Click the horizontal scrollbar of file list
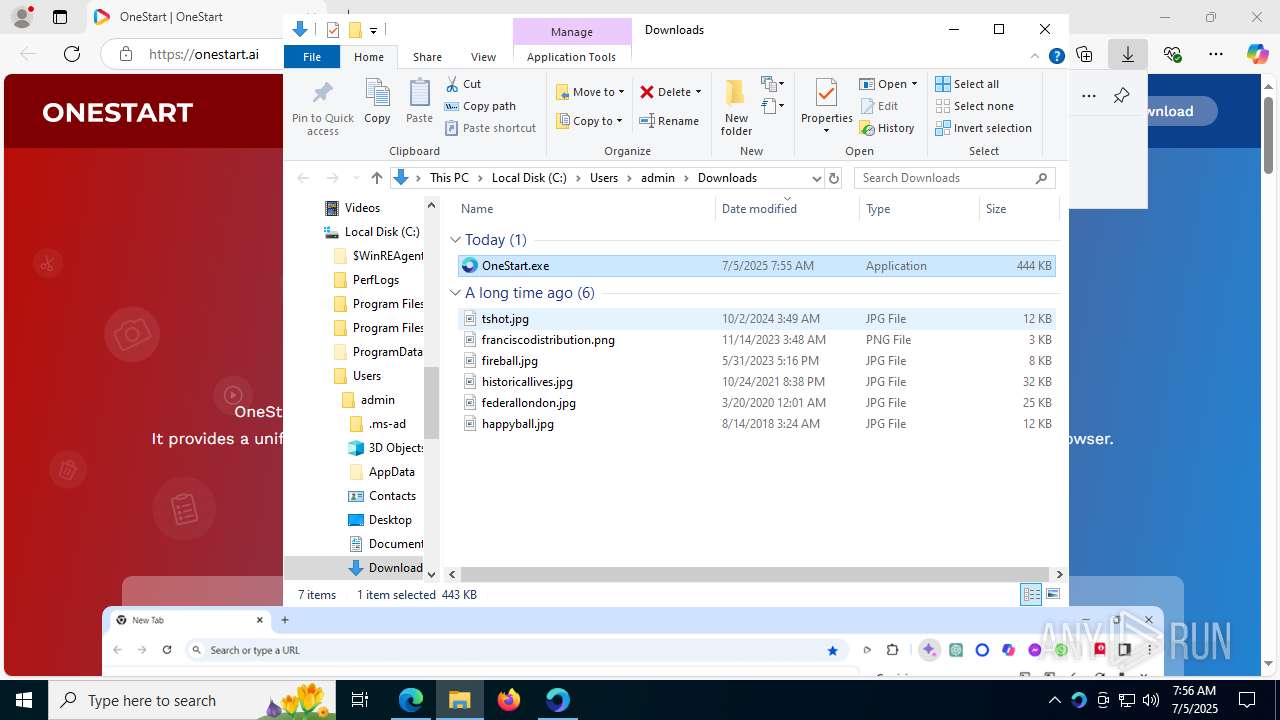 [x=755, y=574]
